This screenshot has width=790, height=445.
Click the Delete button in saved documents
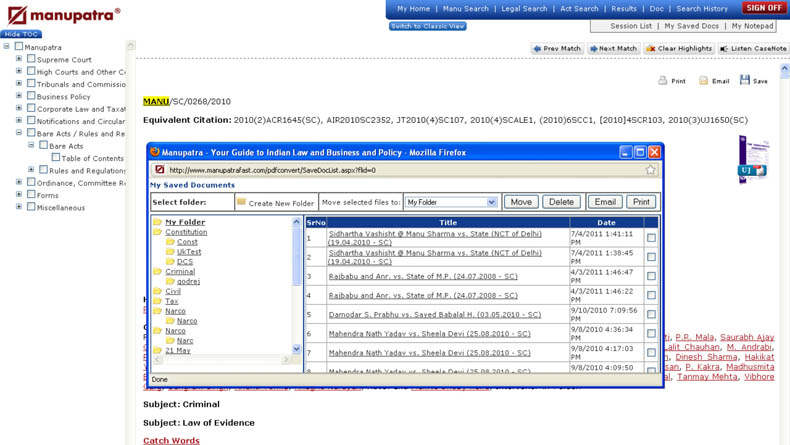[x=561, y=202]
